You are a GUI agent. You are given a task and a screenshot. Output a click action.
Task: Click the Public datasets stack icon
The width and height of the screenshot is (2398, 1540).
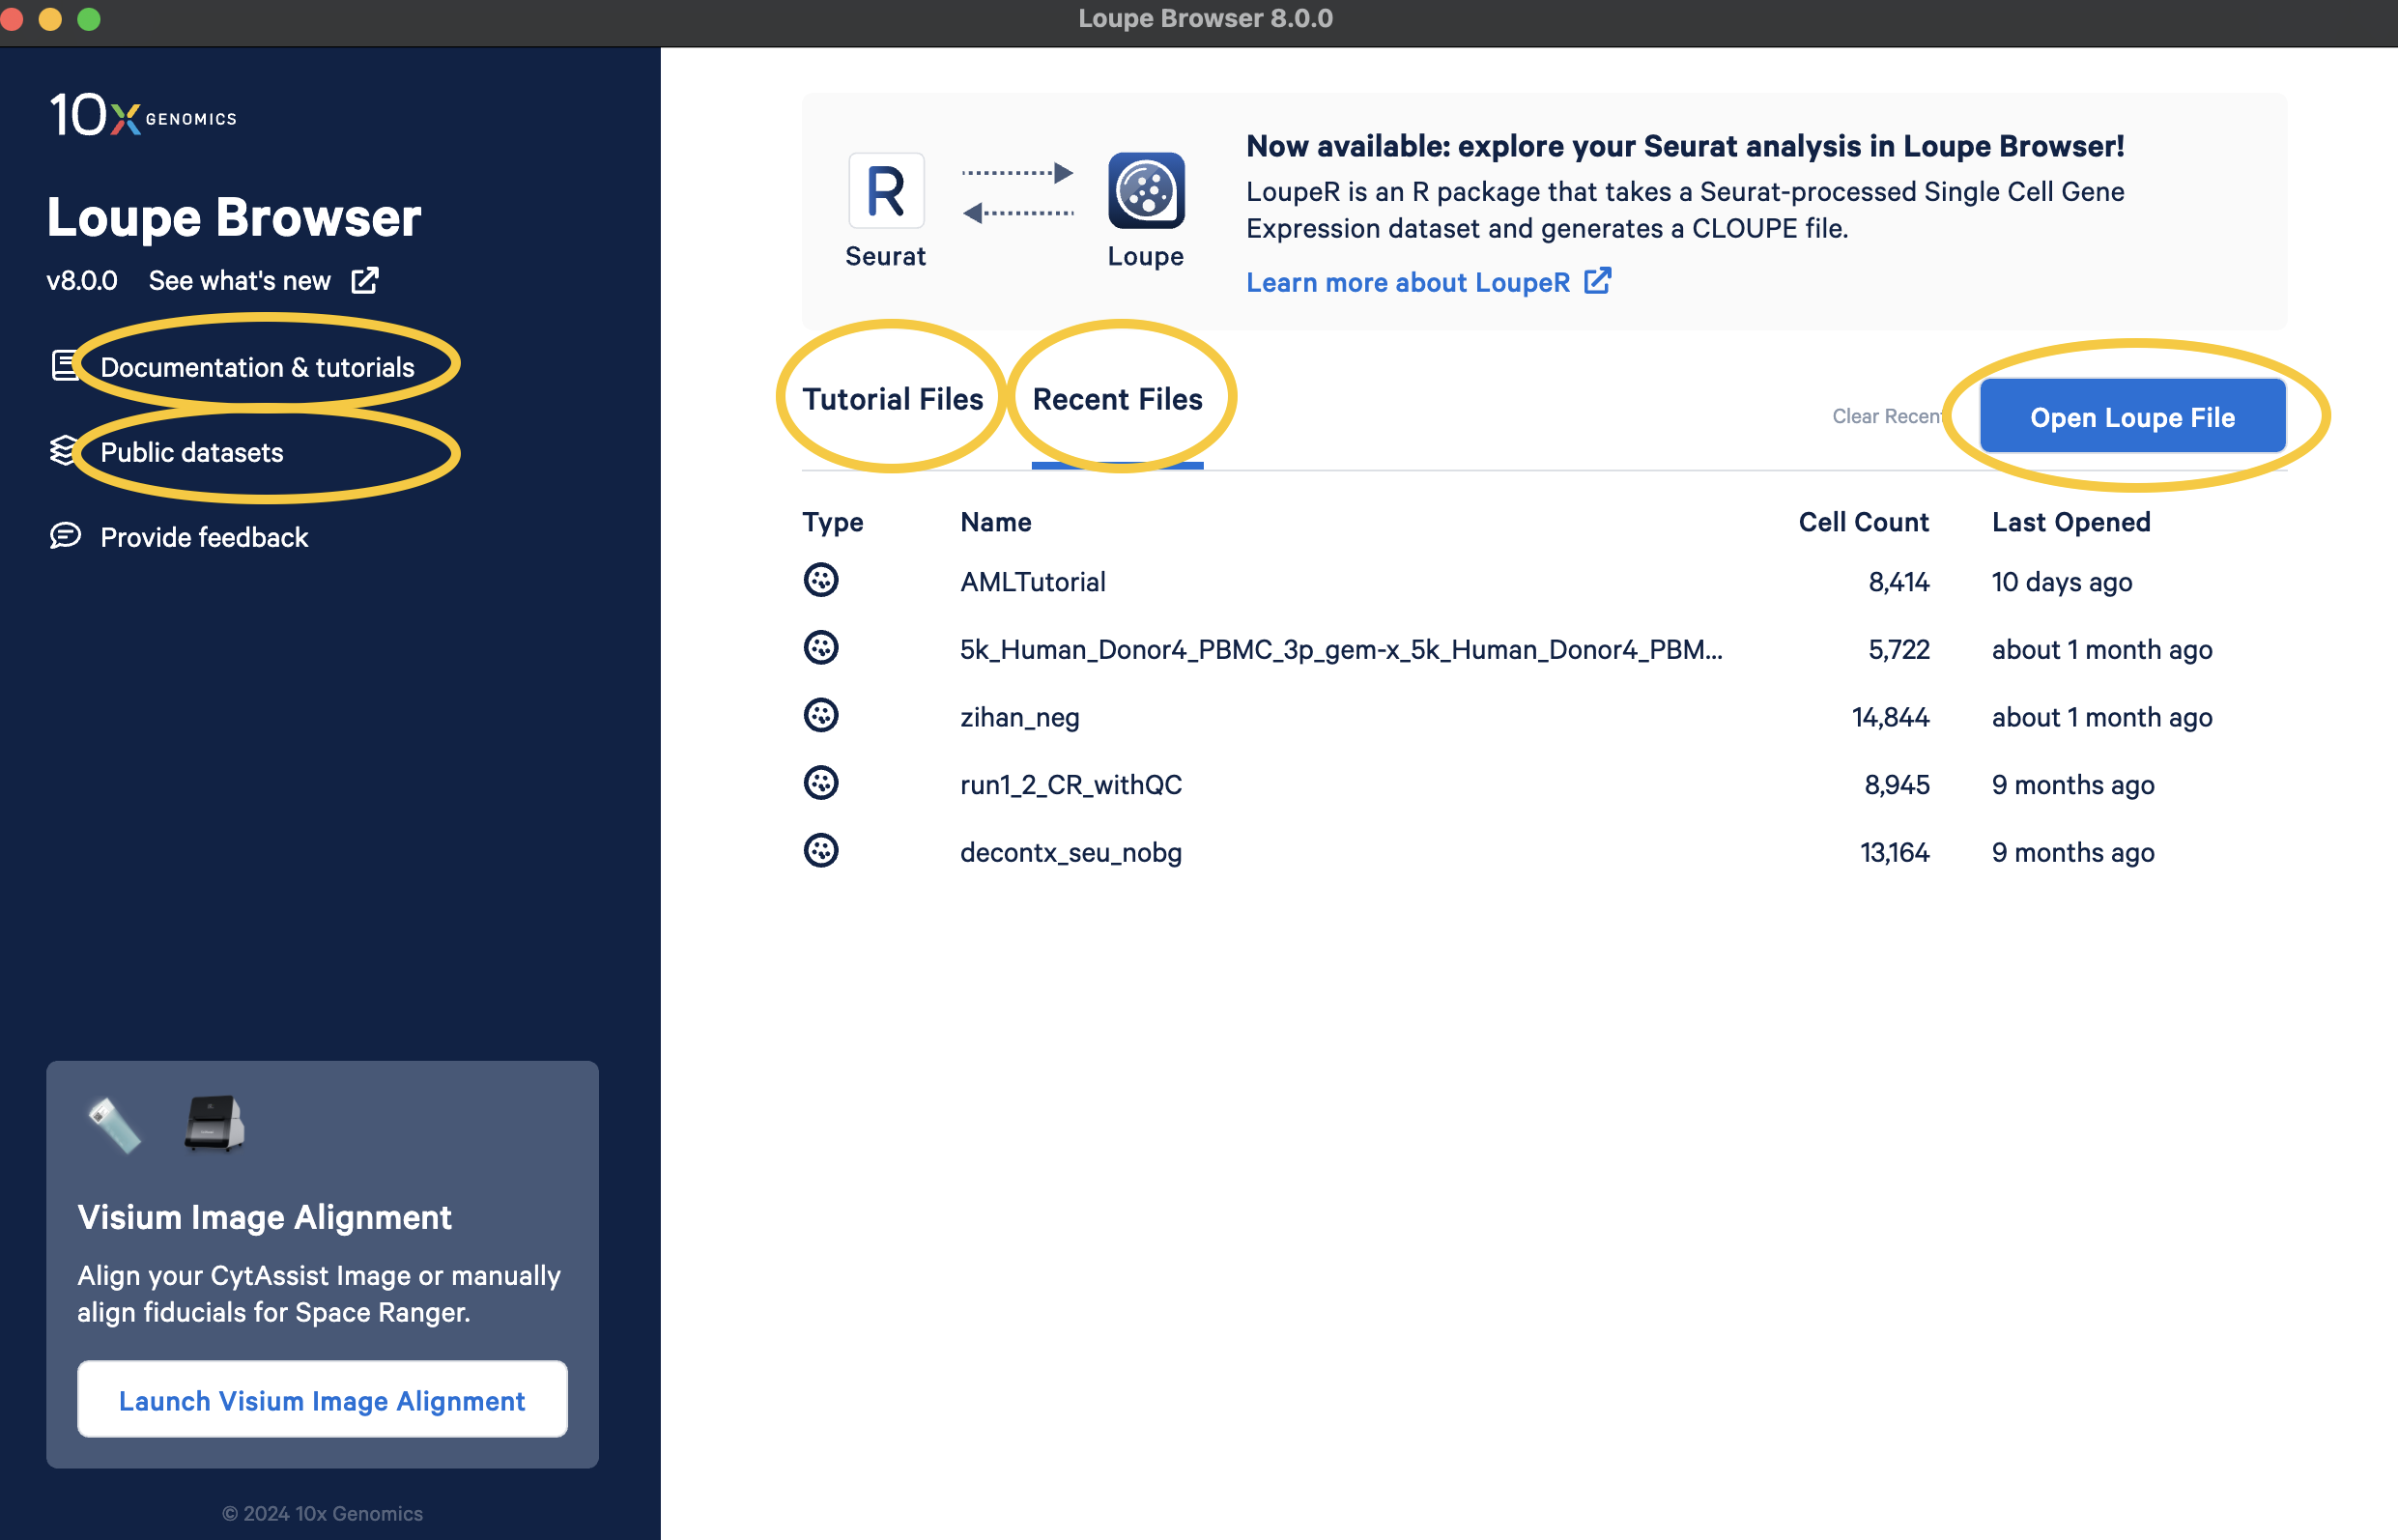(63, 451)
